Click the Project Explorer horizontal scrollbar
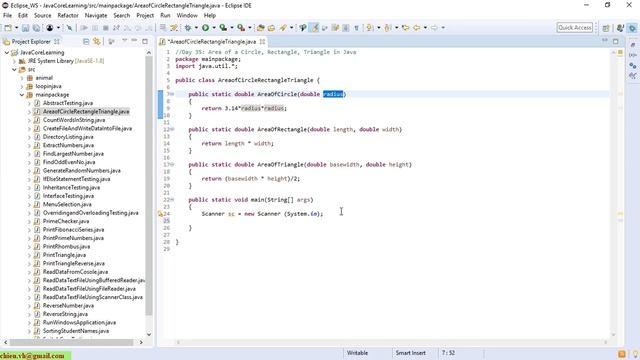640x360 pixels. pyautogui.click(x=71, y=342)
